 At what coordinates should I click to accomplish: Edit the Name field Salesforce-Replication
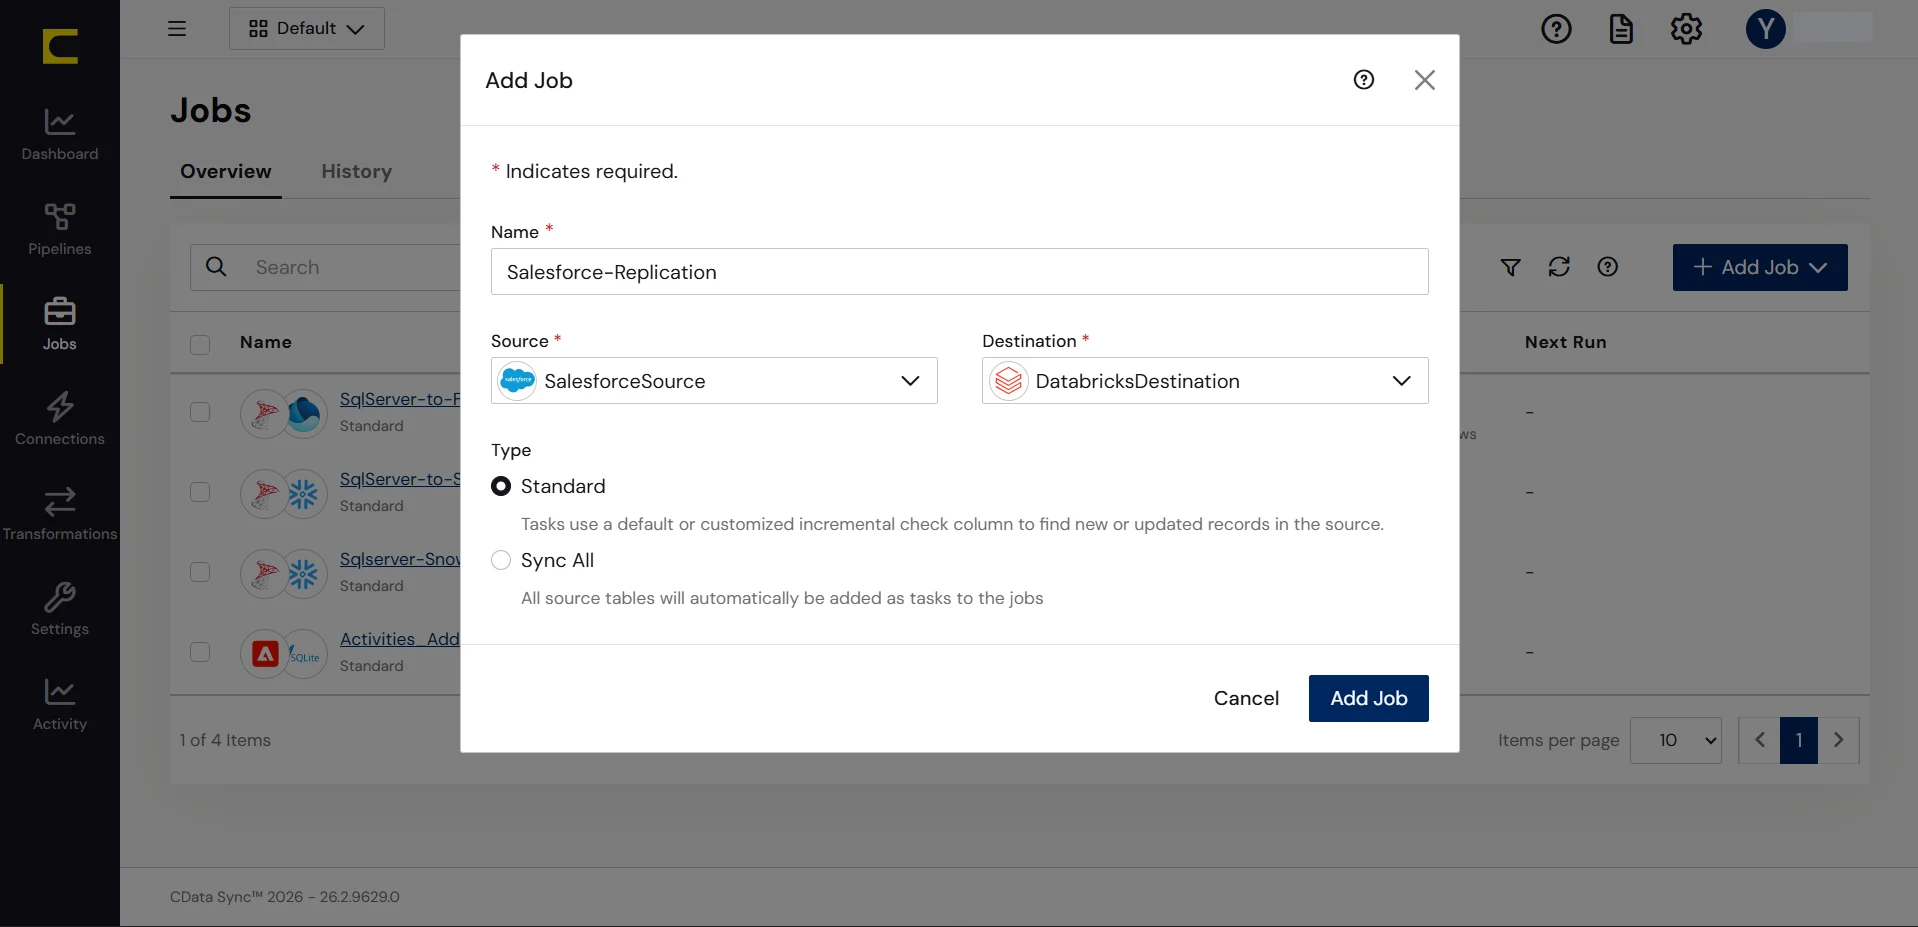(960, 272)
